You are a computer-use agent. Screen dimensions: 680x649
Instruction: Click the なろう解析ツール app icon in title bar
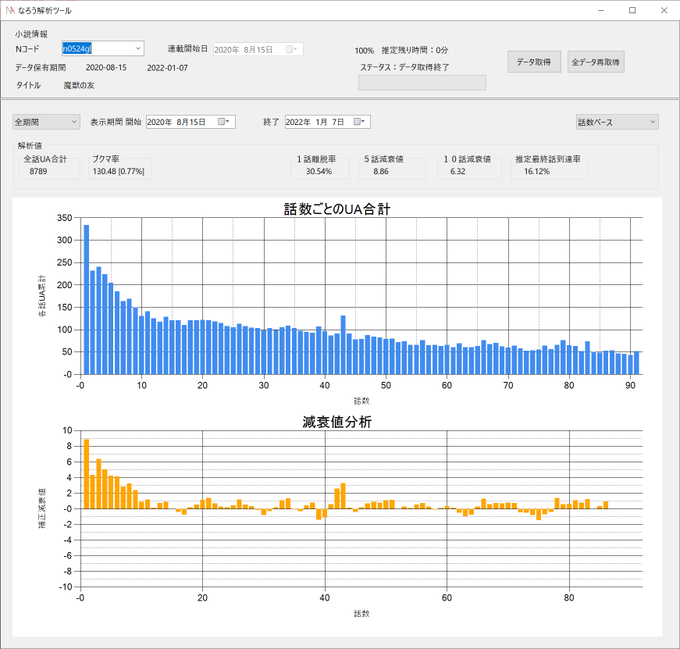[x=11, y=9]
